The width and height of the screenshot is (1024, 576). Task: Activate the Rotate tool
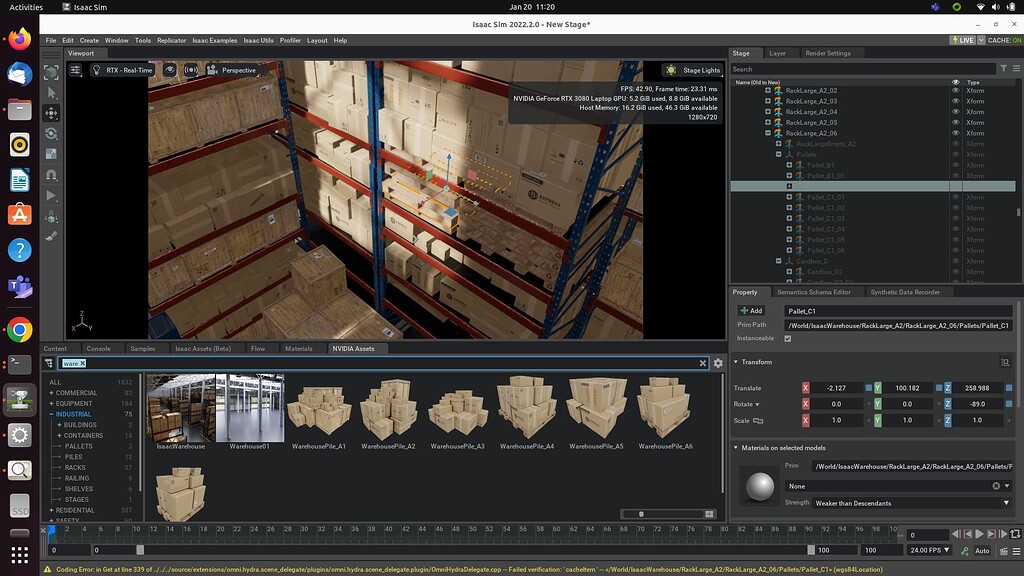click(51, 133)
